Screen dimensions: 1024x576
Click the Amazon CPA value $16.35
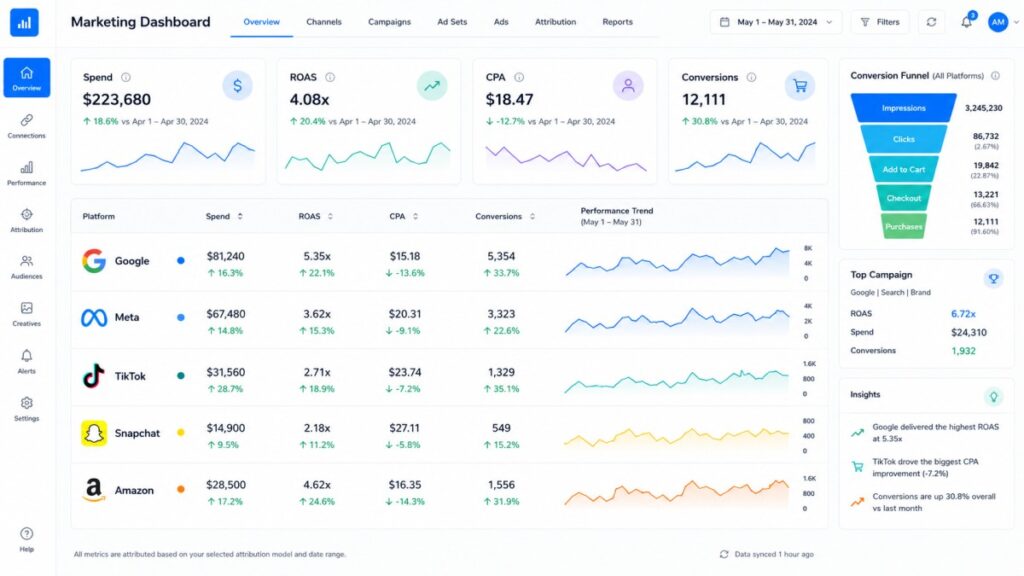click(x=405, y=485)
